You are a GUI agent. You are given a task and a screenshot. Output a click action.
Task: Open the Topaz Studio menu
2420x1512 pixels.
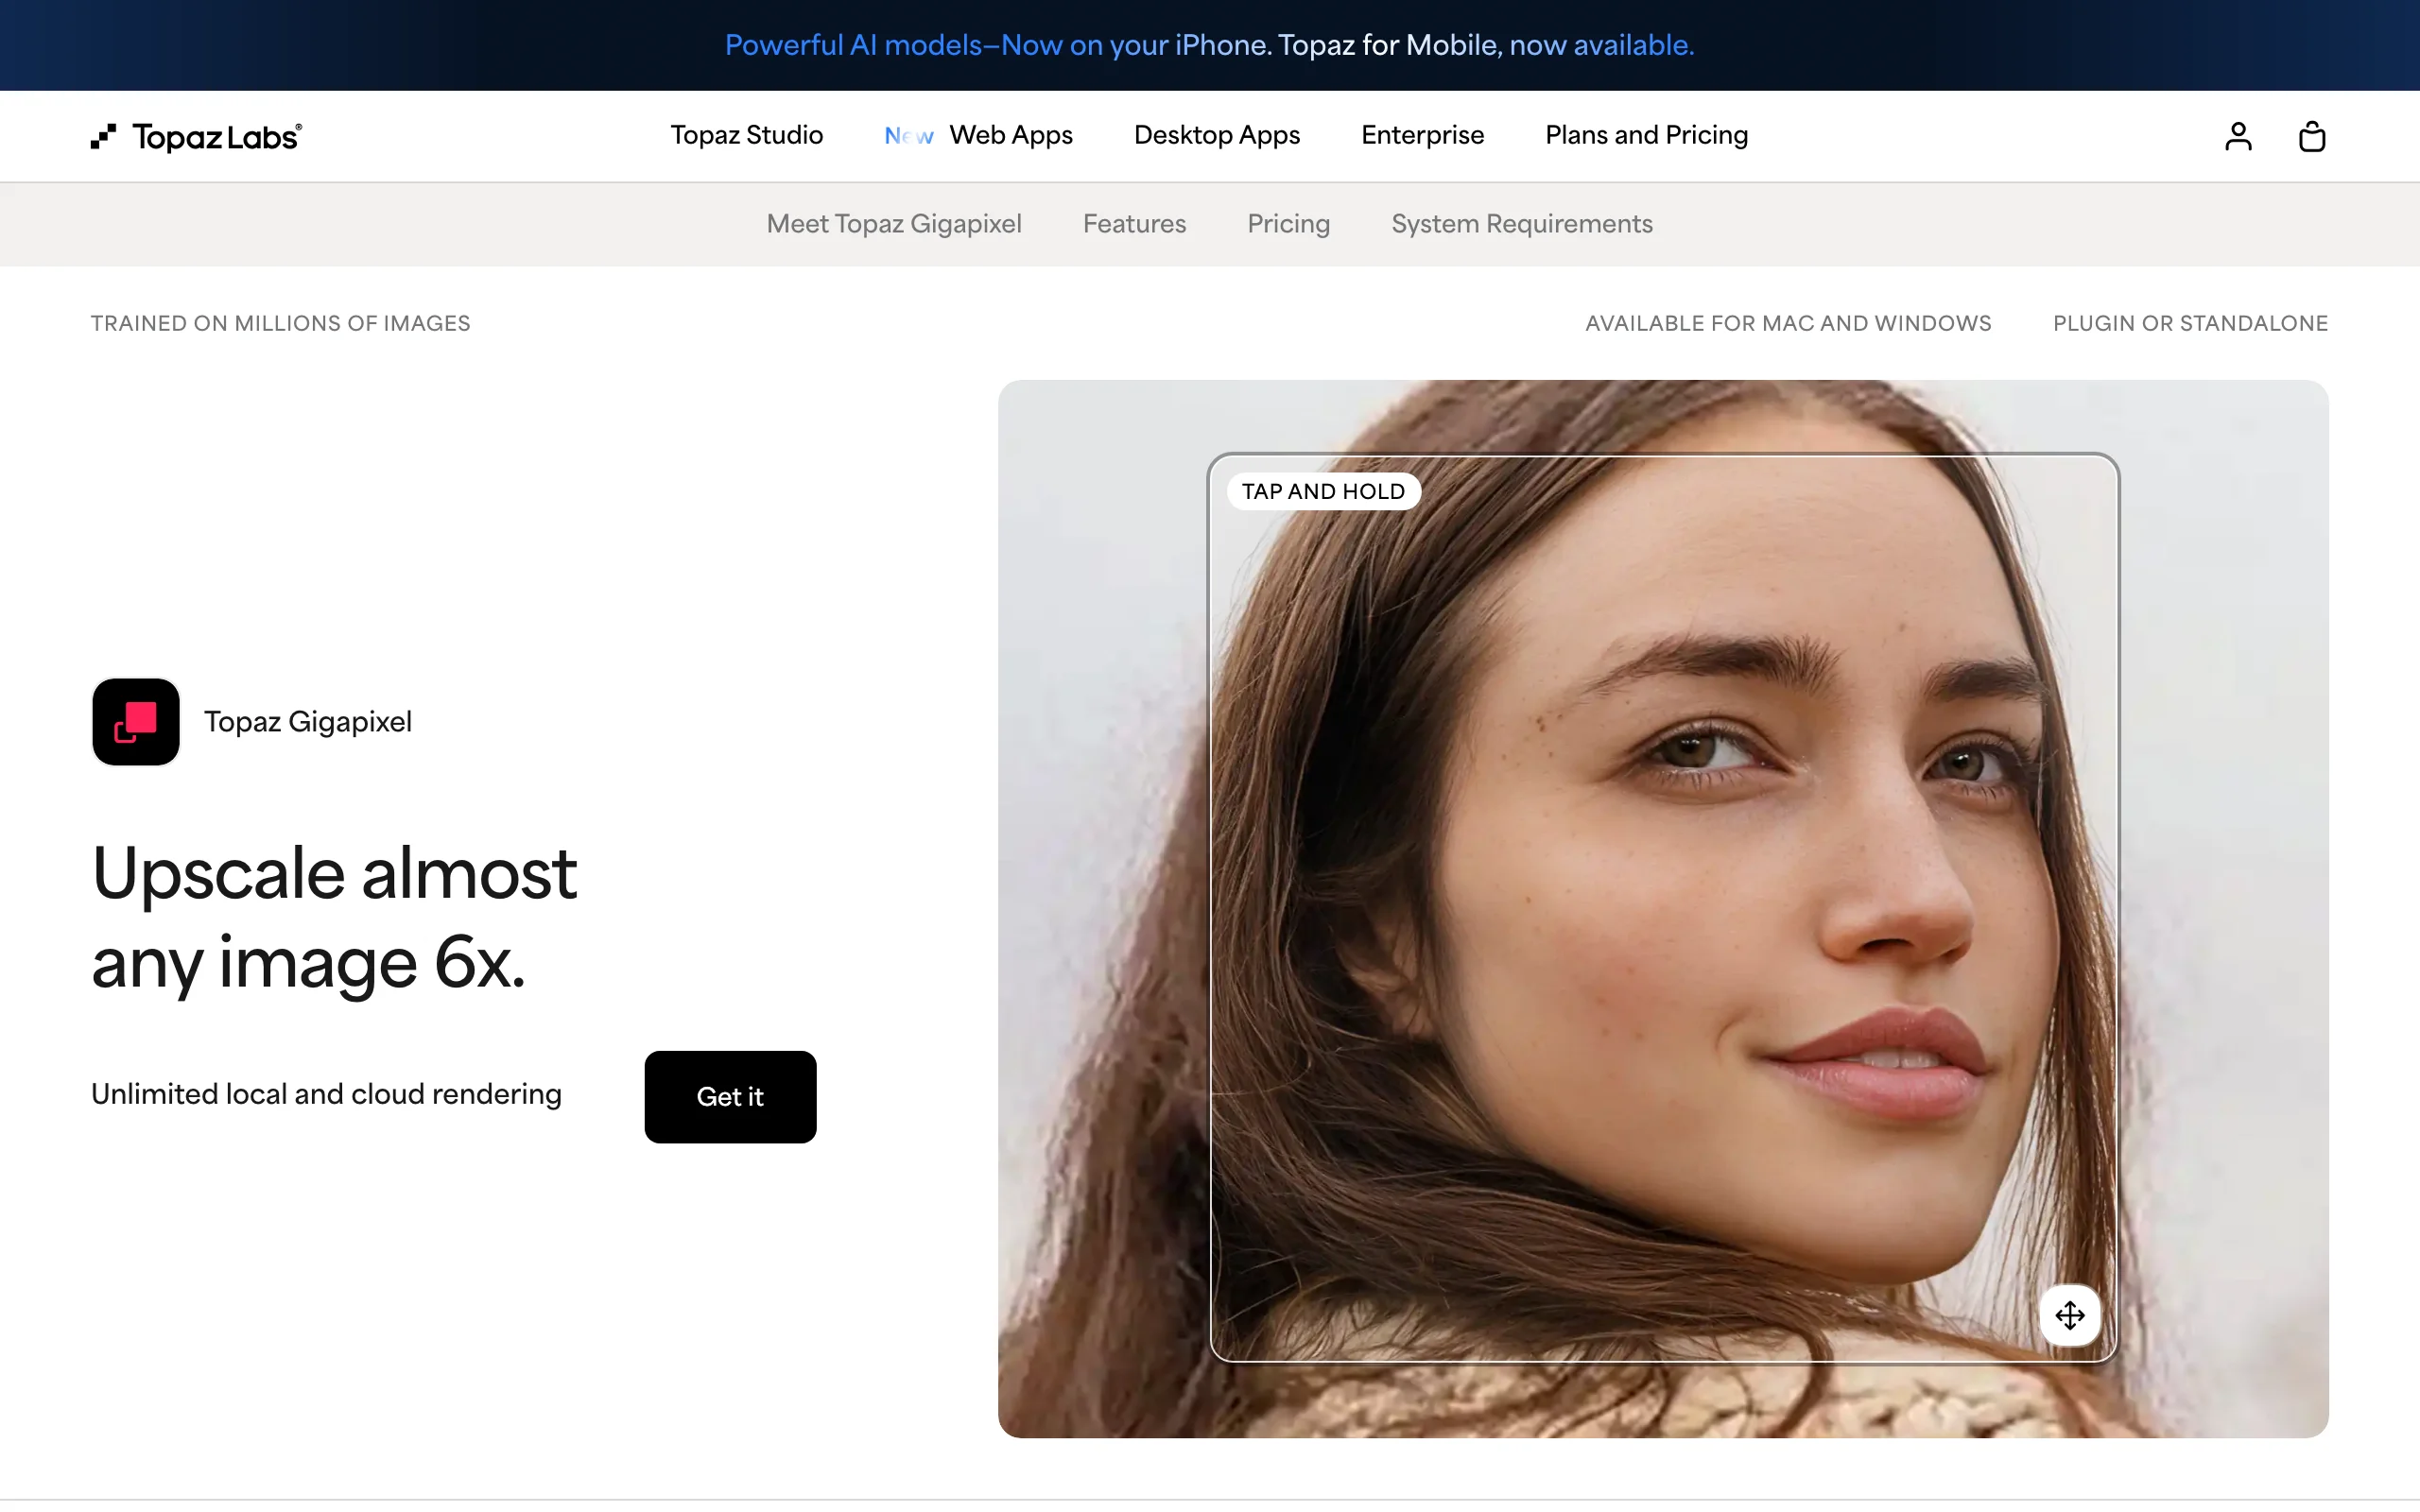[747, 135]
